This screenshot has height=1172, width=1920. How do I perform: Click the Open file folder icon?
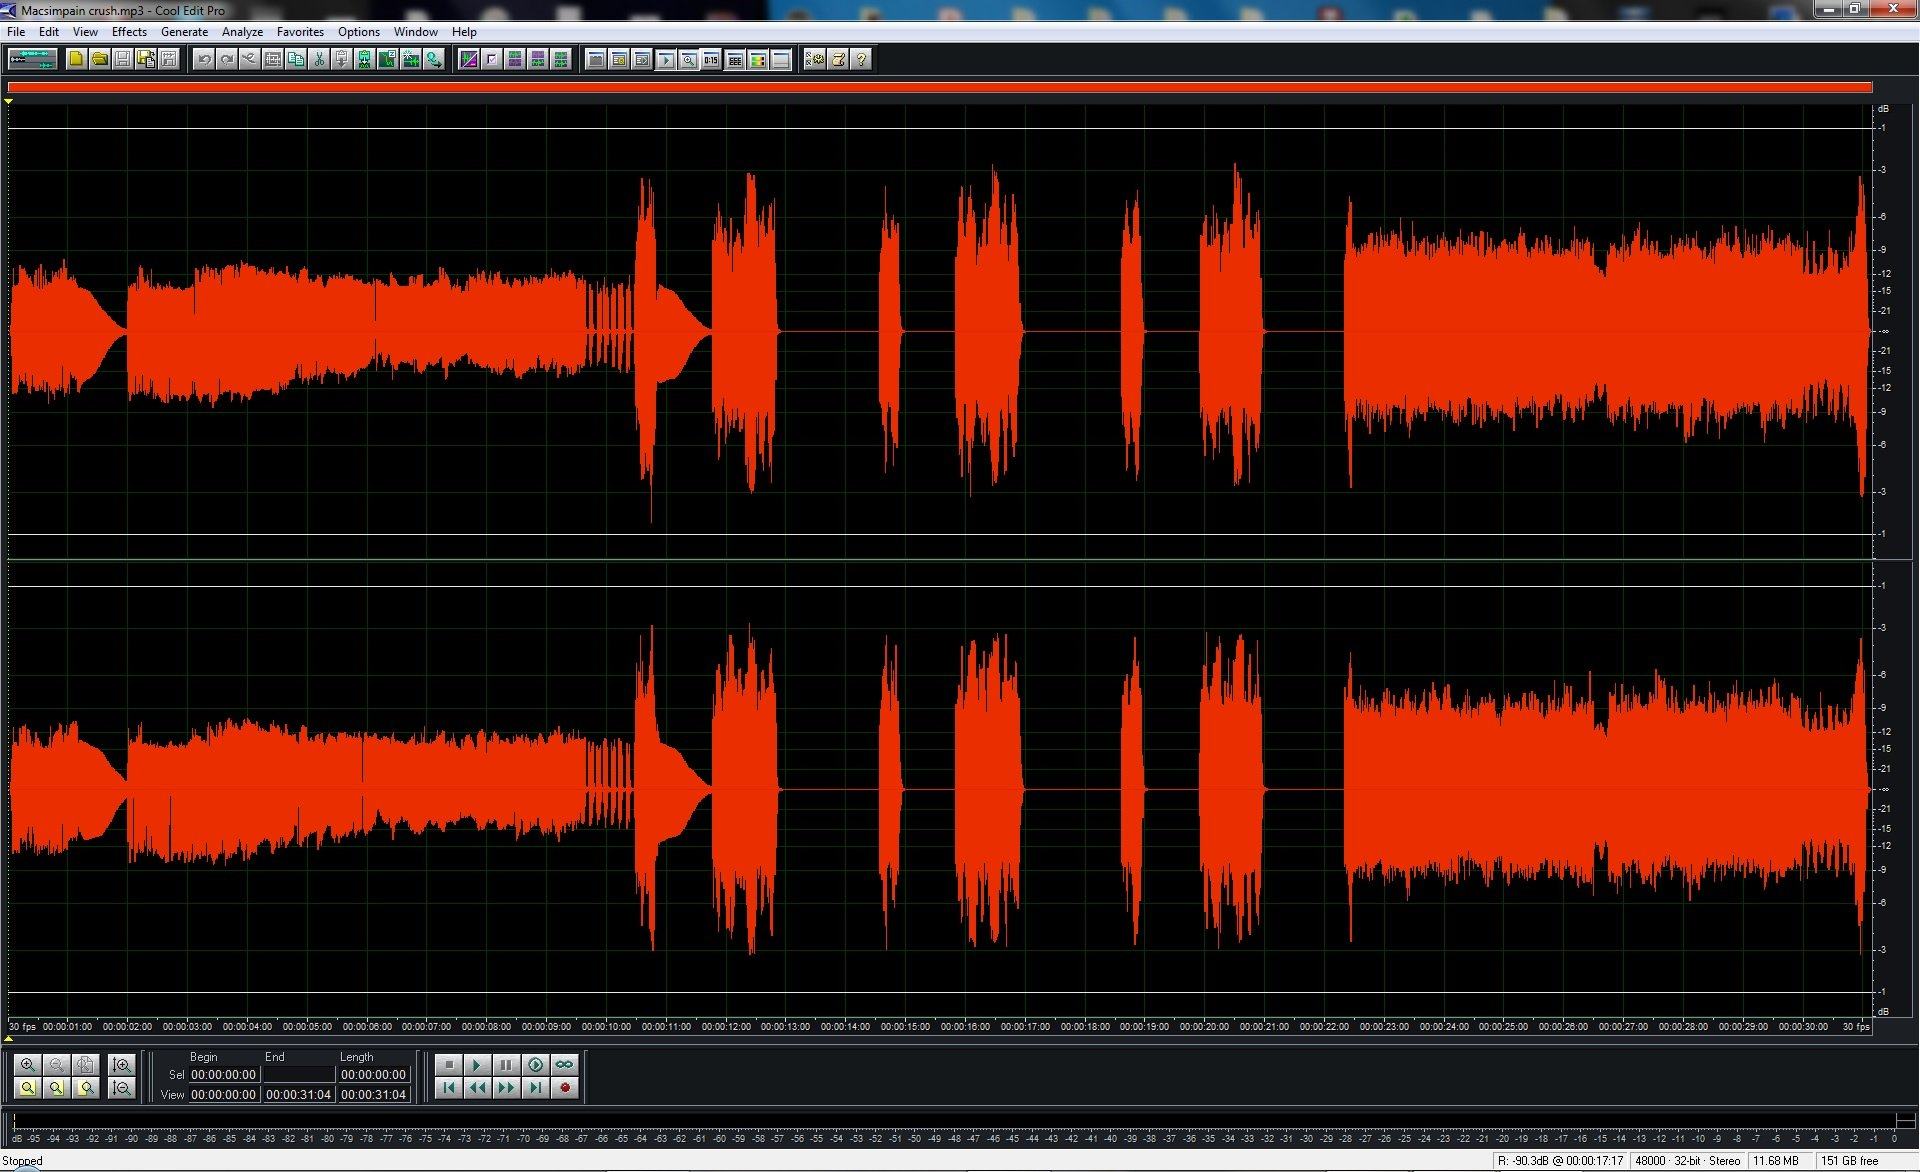pyautogui.click(x=99, y=59)
